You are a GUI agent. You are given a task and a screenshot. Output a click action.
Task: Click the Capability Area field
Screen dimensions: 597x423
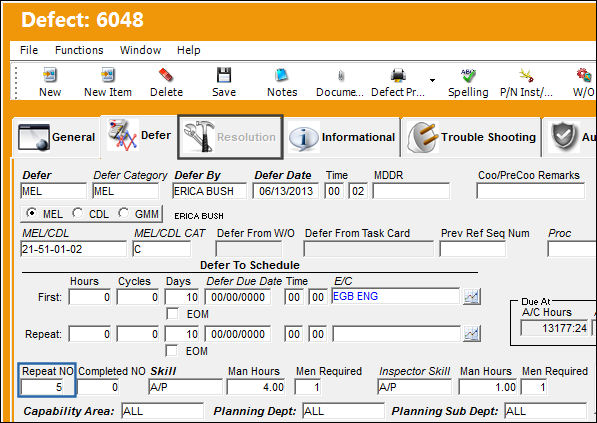pyautogui.click(x=162, y=411)
